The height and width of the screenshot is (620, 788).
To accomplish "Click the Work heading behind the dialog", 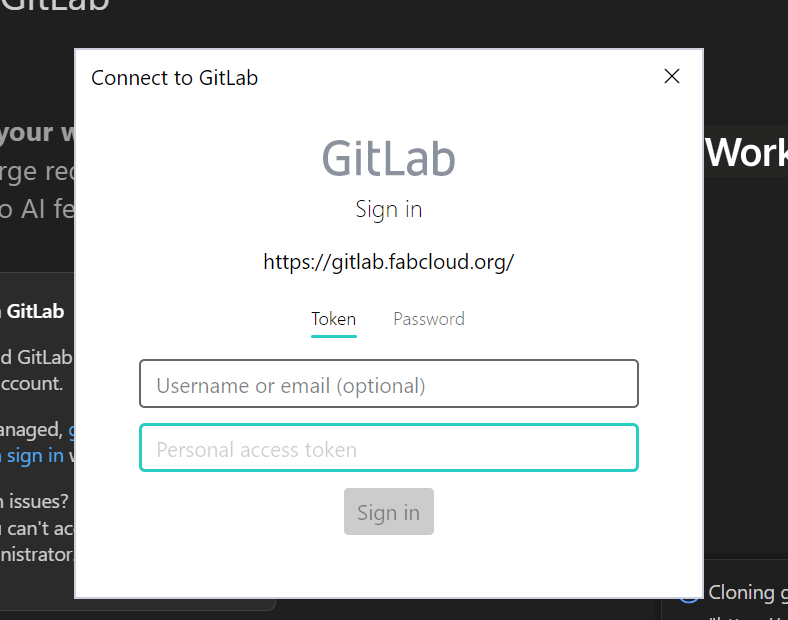I will click(x=746, y=153).
